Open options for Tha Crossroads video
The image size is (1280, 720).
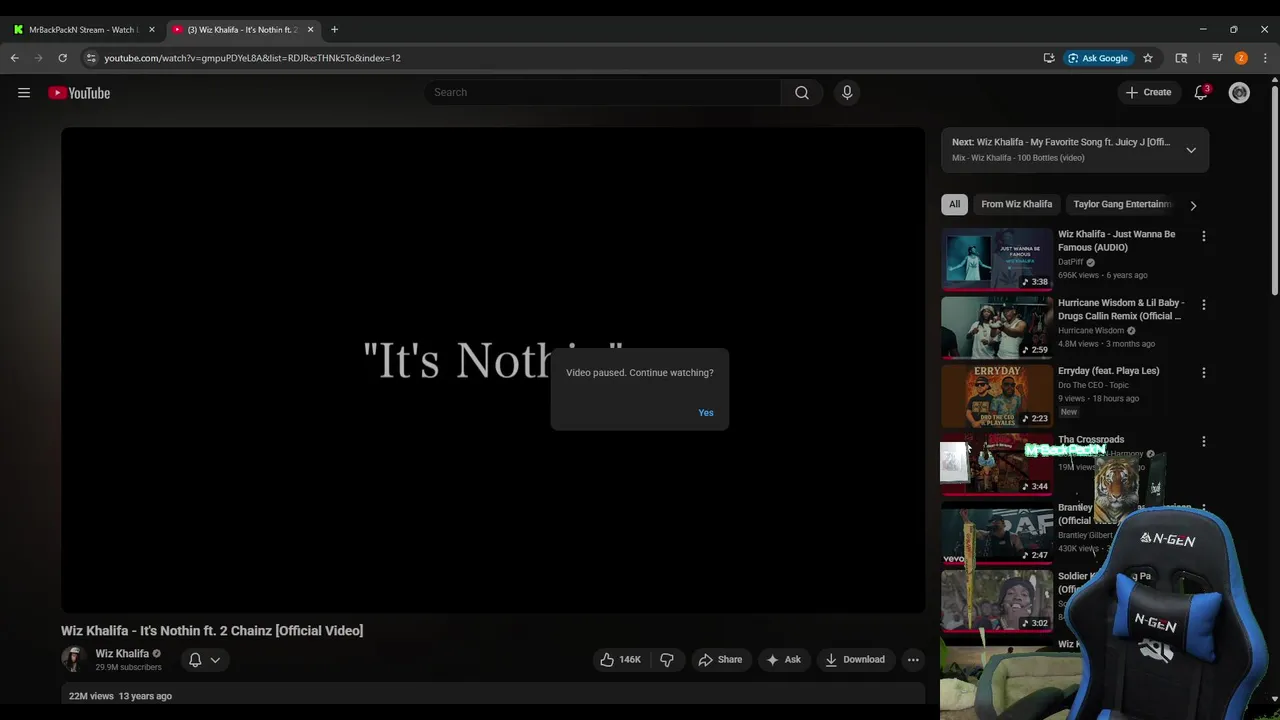[1204, 441]
